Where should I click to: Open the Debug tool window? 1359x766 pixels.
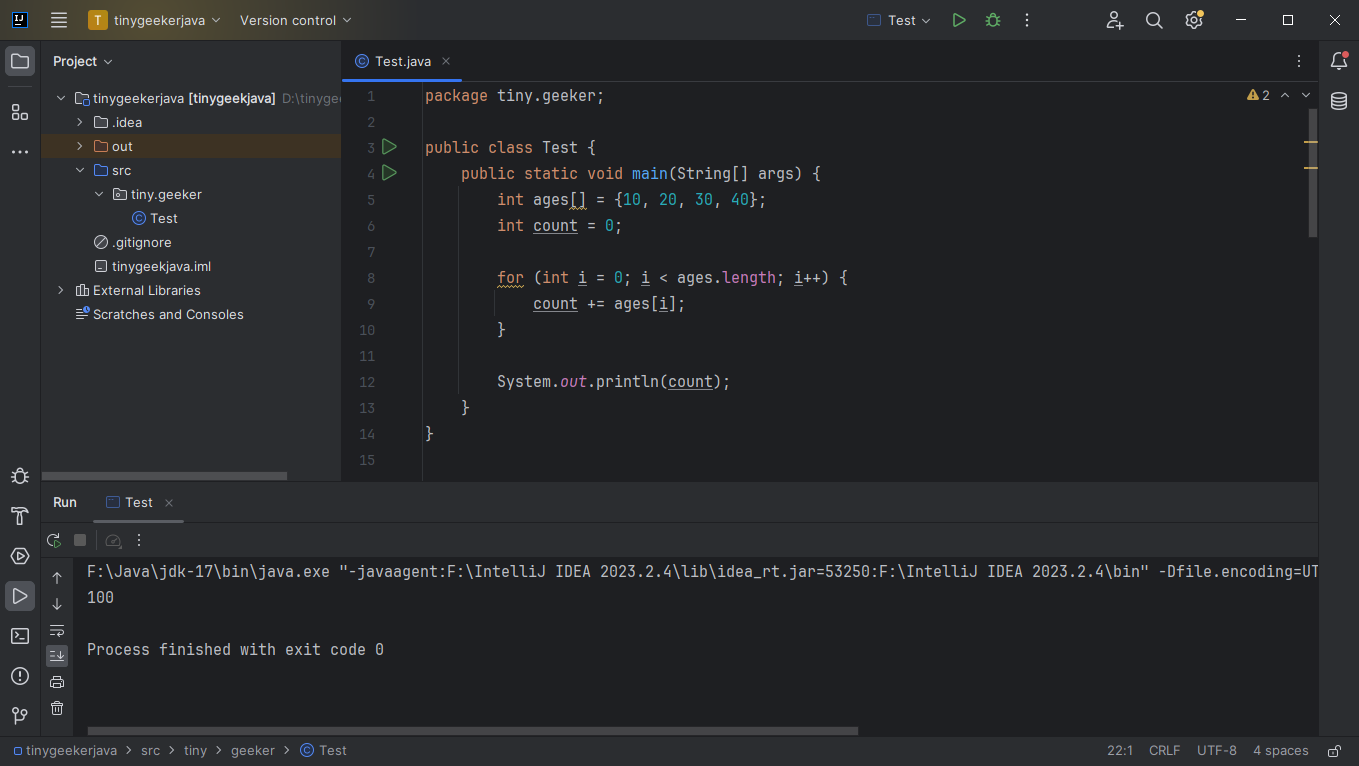click(x=20, y=476)
